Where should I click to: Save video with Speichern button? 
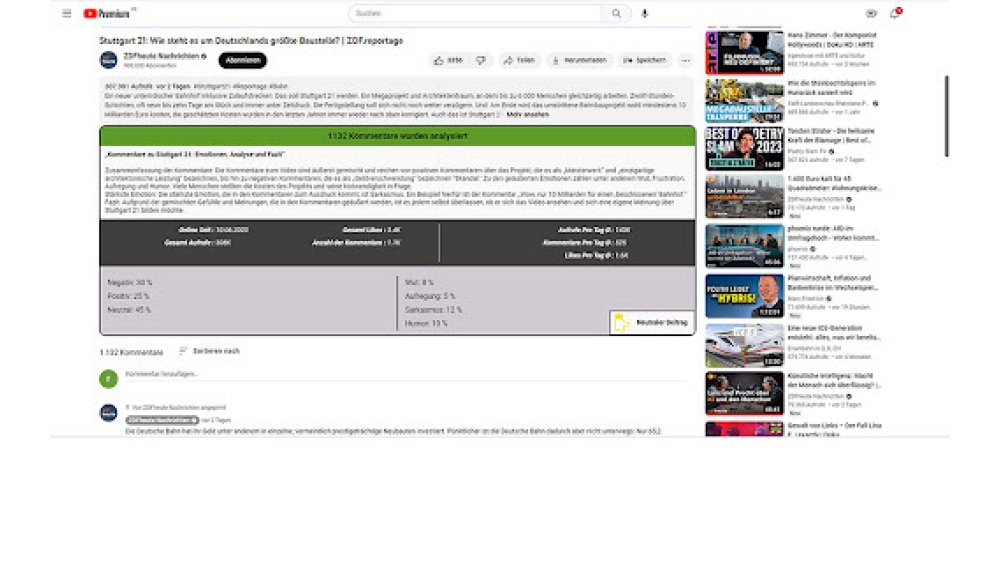click(645, 61)
